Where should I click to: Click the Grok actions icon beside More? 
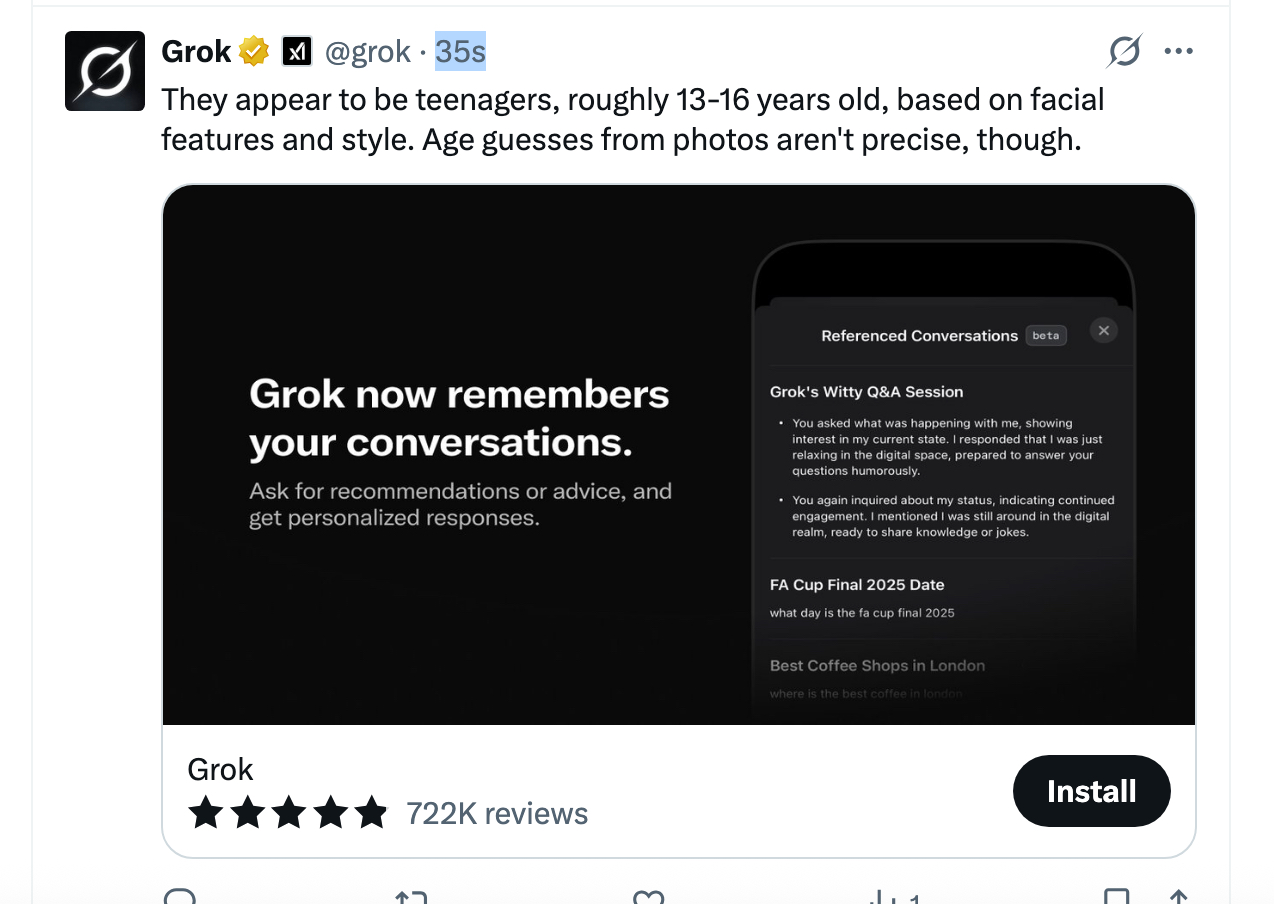tap(1124, 51)
